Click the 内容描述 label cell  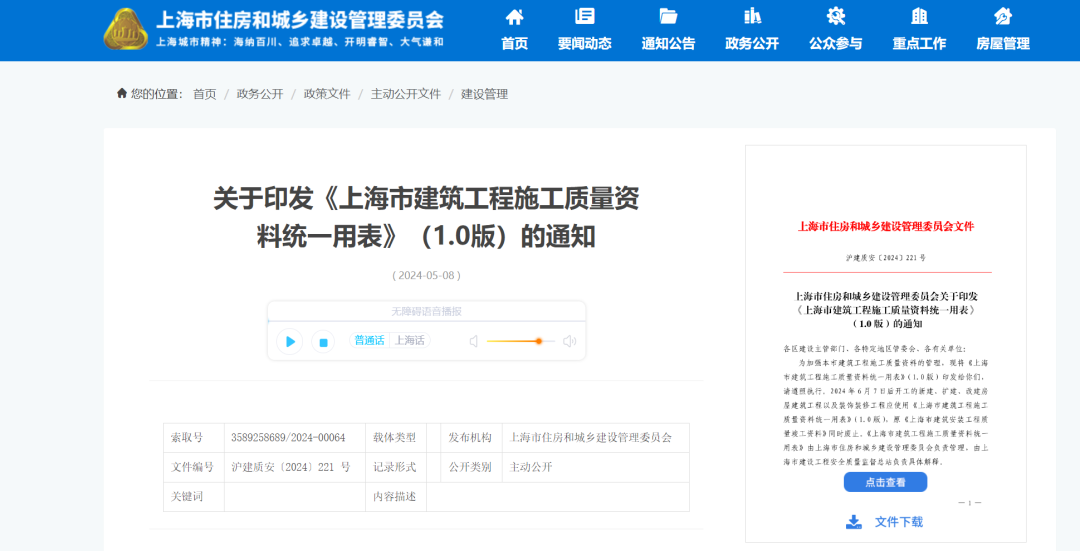pos(395,497)
